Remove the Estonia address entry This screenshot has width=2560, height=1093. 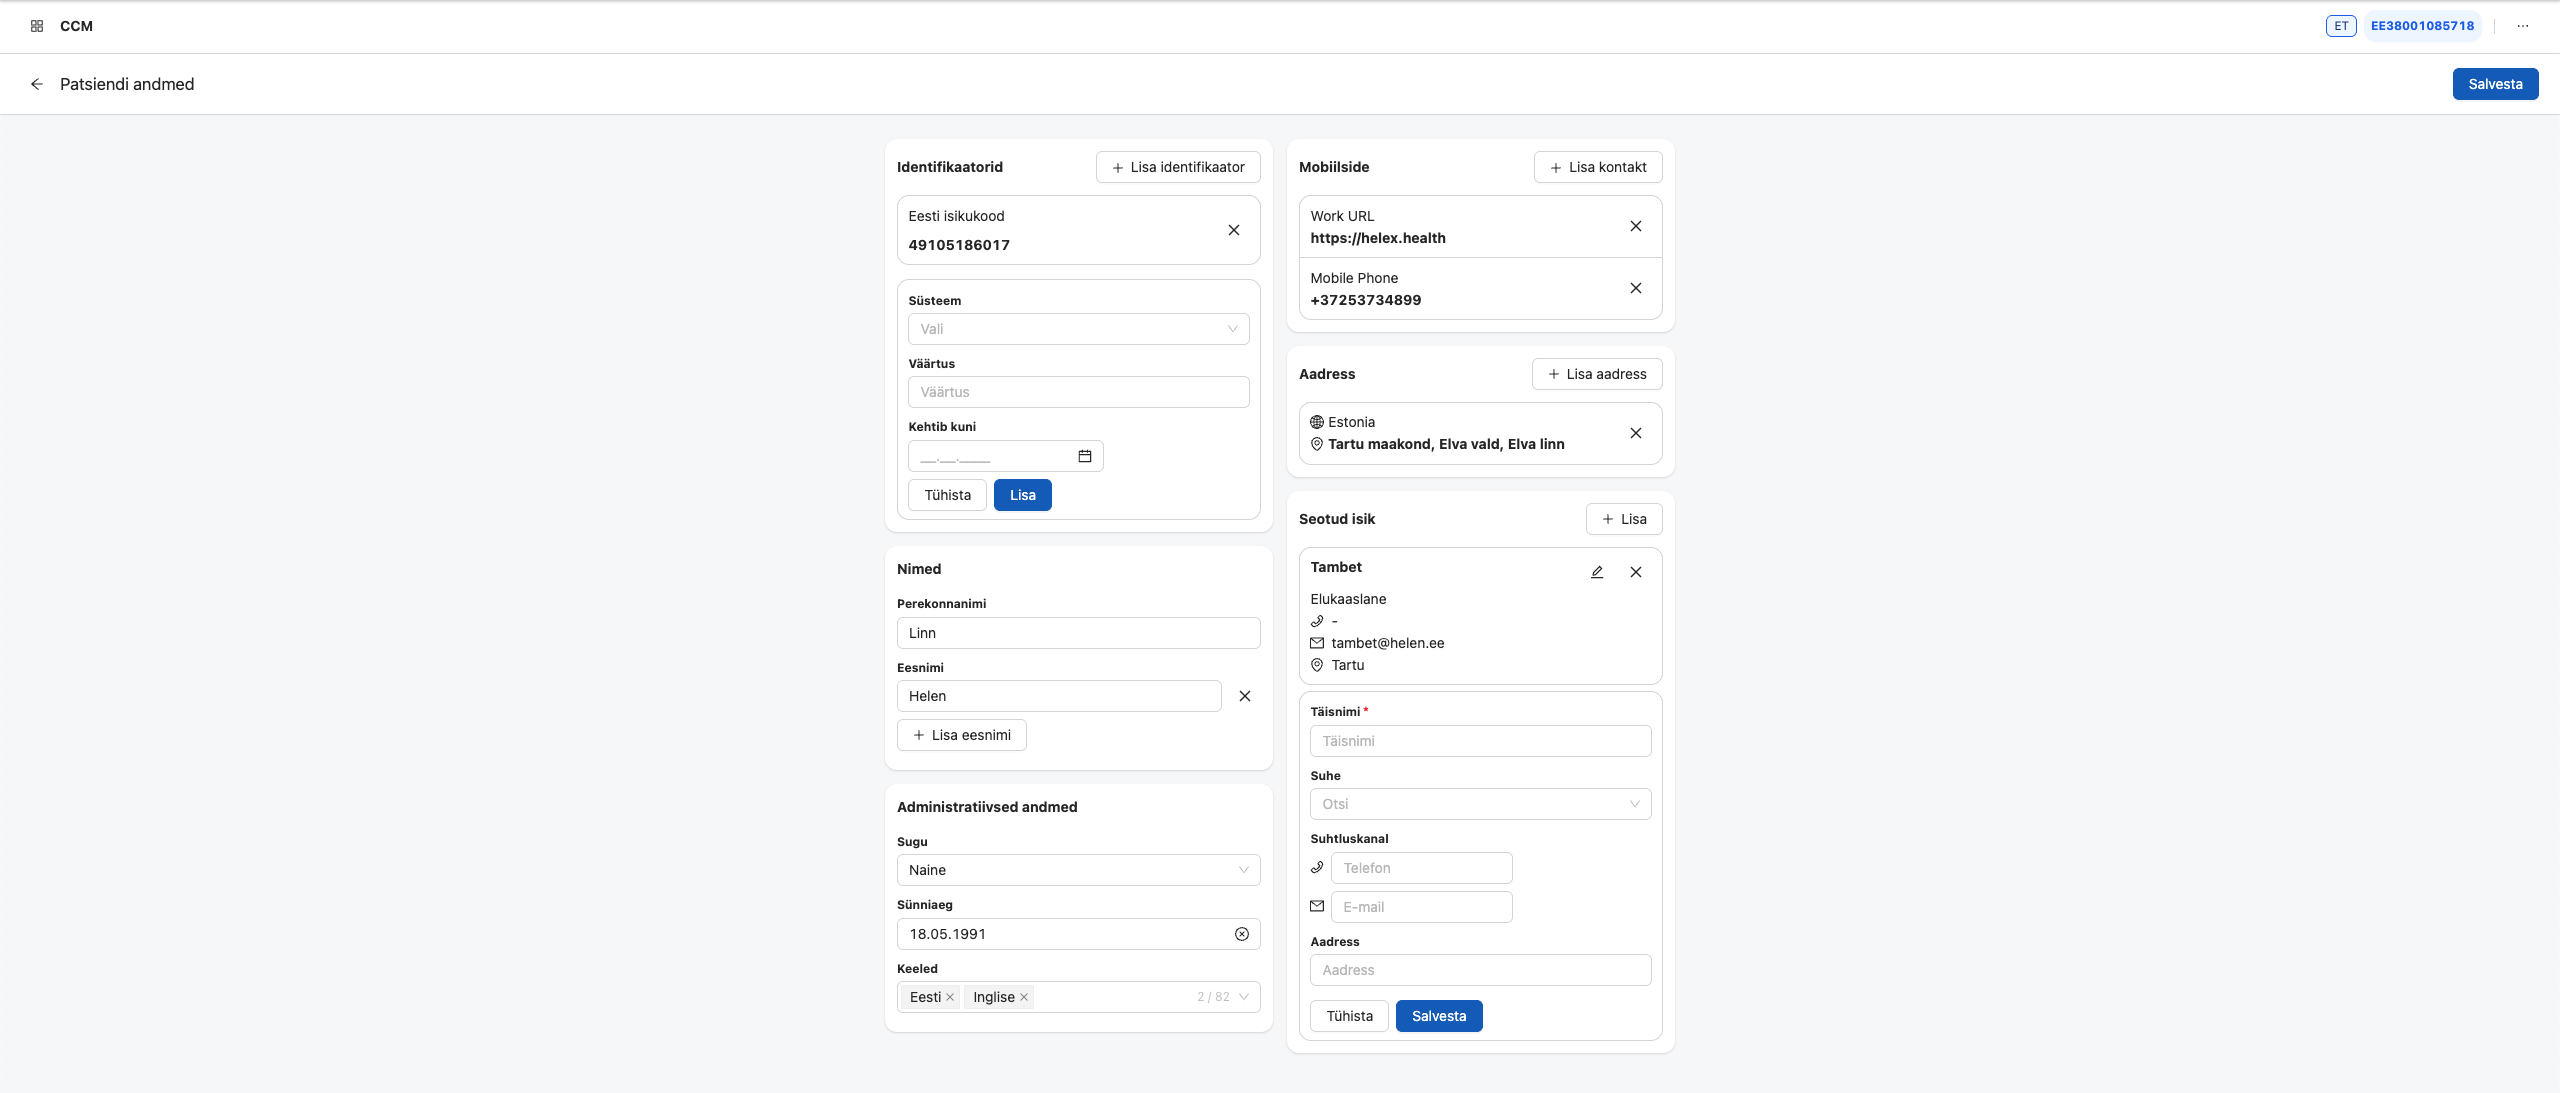pyautogui.click(x=1635, y=433)
